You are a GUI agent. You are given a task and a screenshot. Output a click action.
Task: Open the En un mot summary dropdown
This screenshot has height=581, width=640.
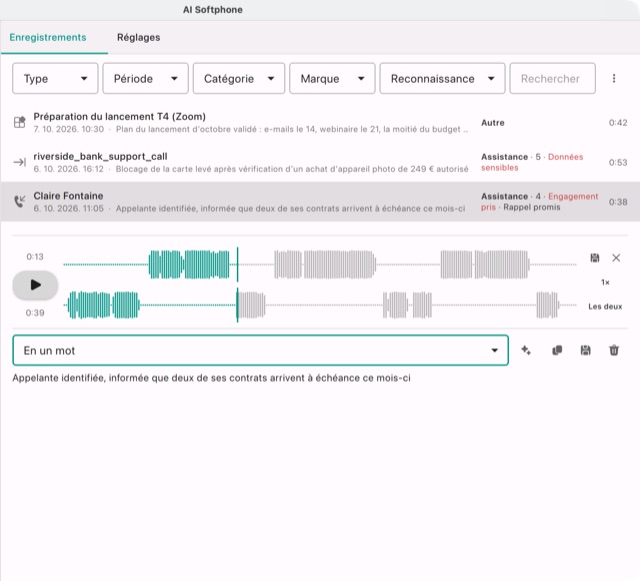[x=260, y=350]
